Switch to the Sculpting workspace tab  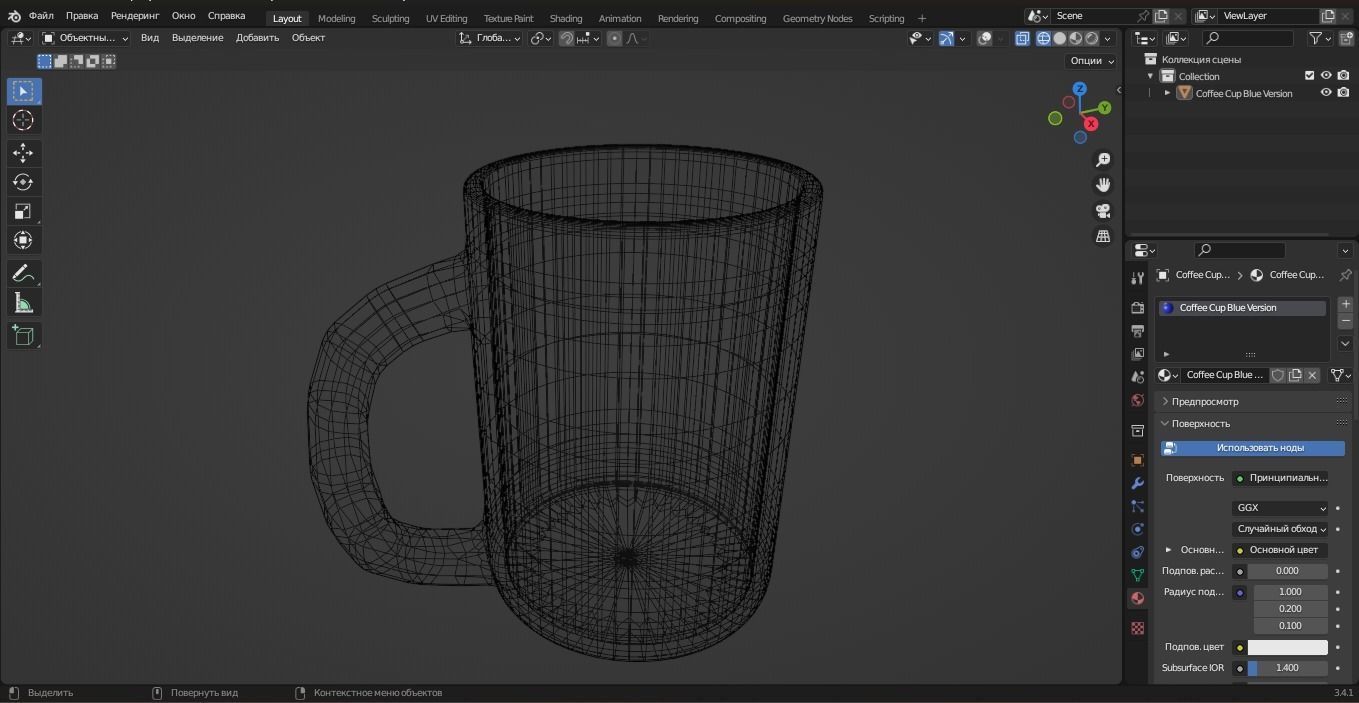(x=390, y=18)
